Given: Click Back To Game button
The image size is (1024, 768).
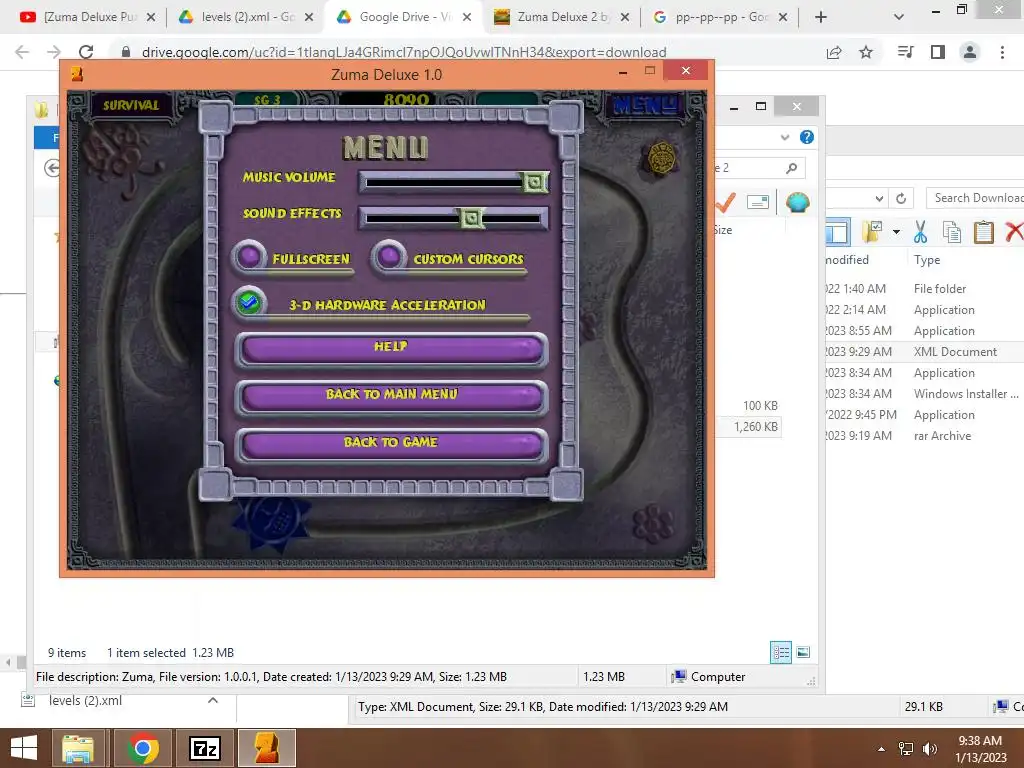Looking at the screenshot, I should (x=391, y=445).
